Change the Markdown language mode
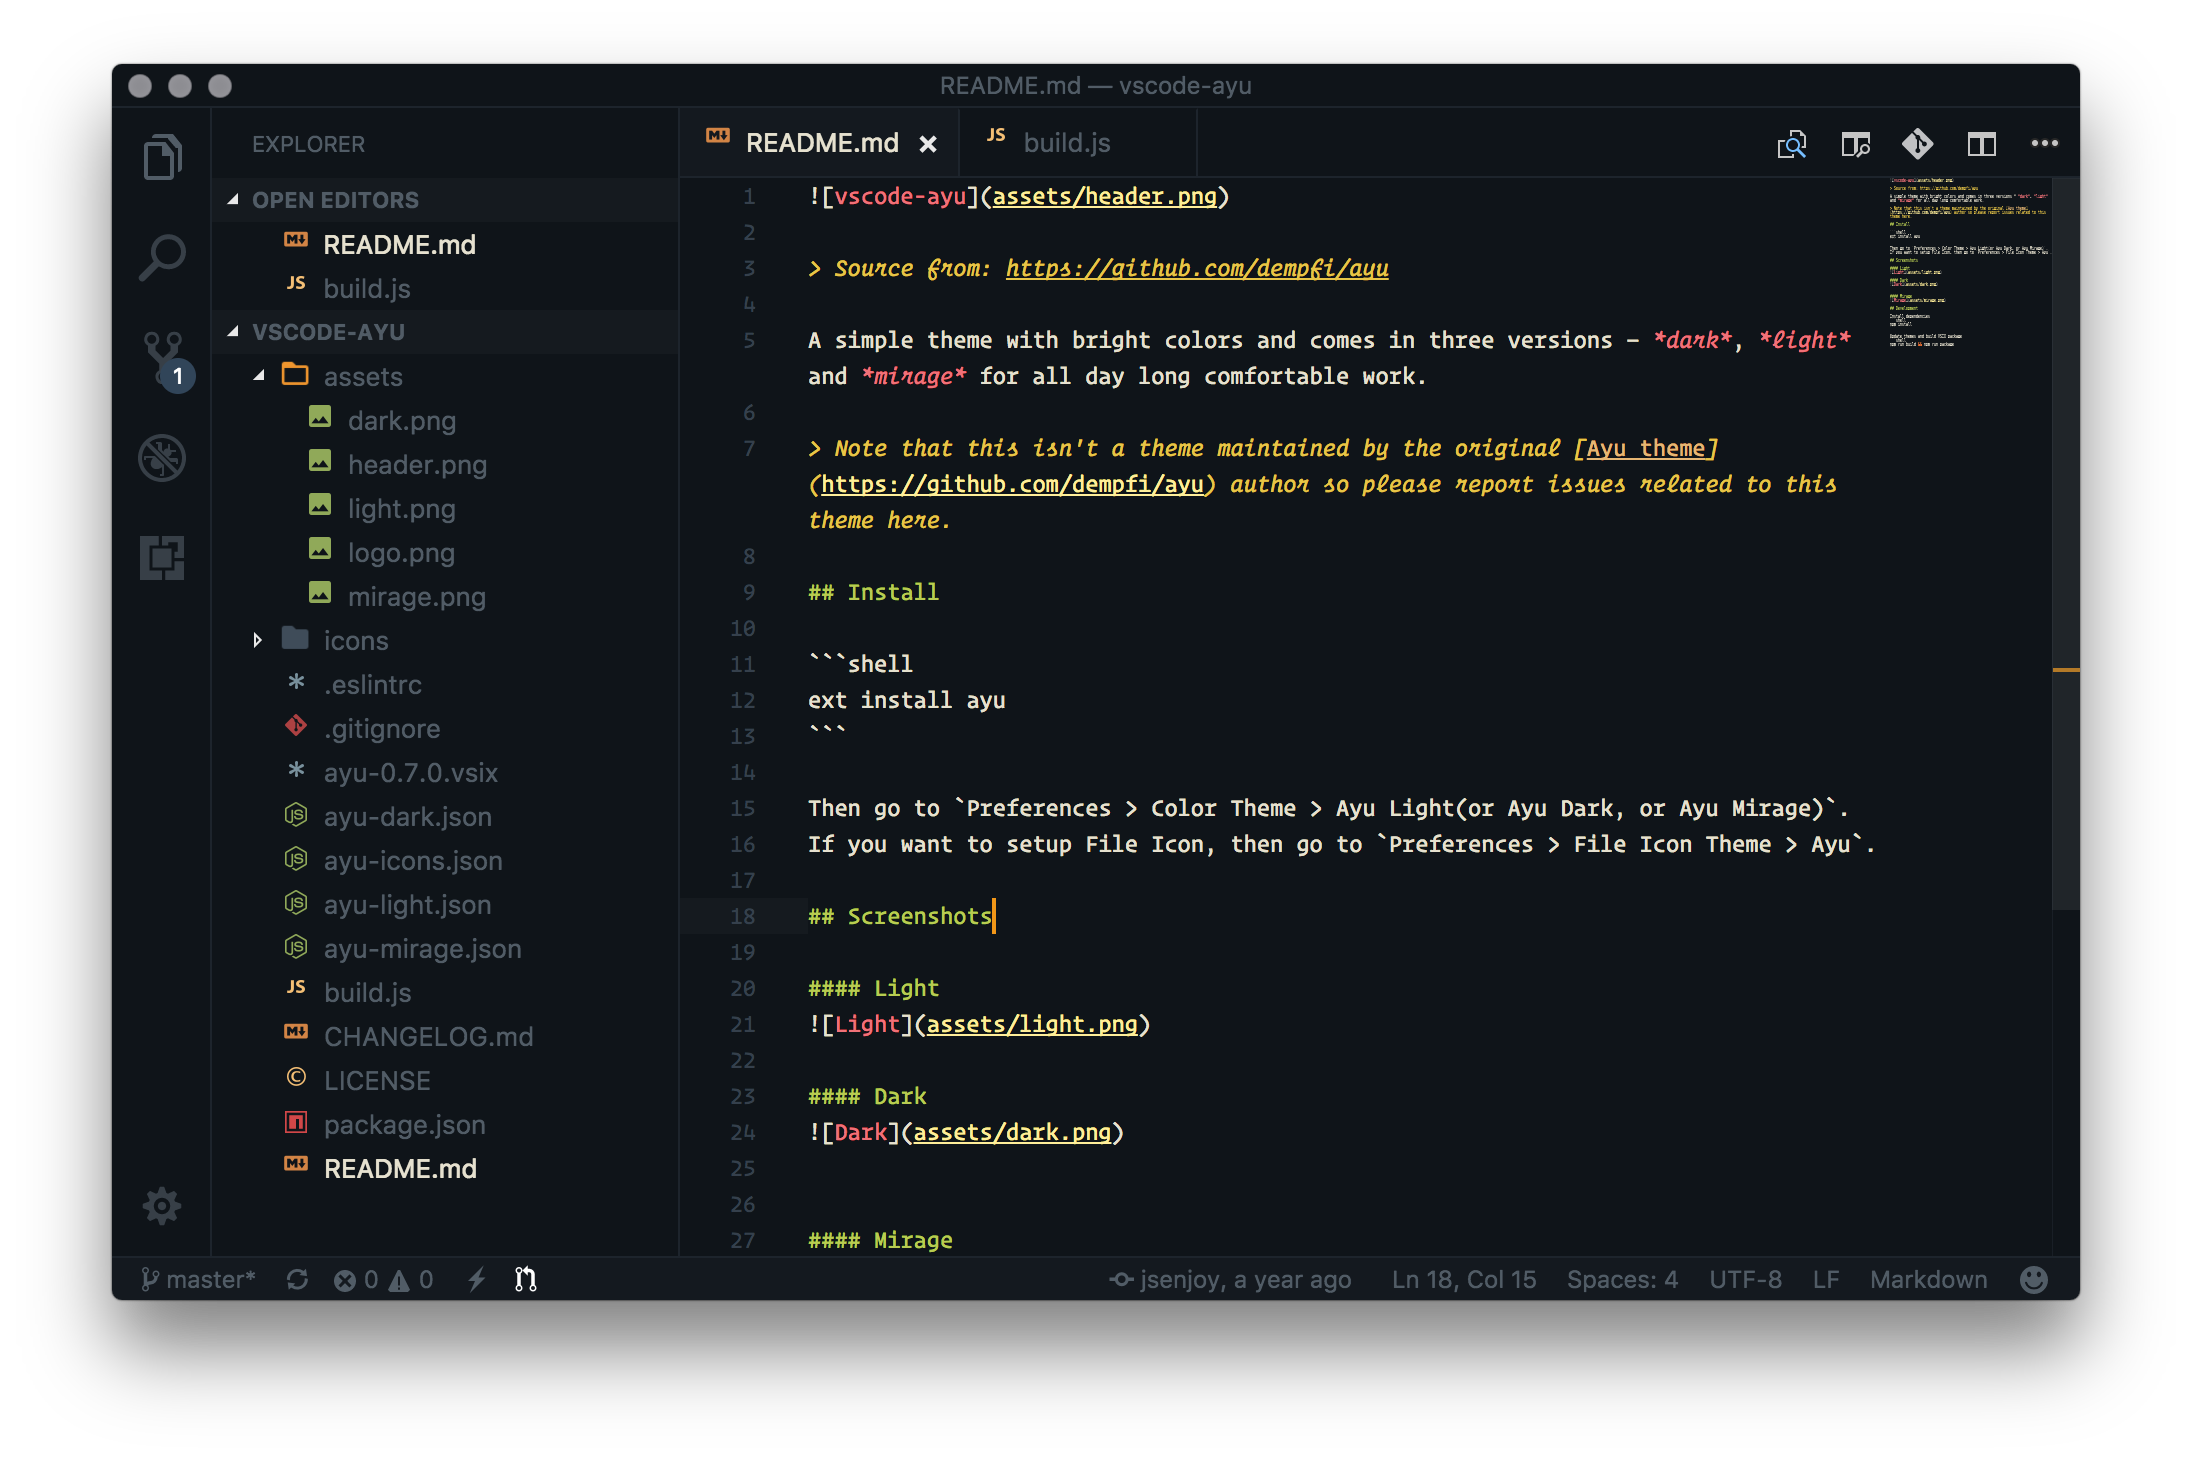The width and height of the screenshot is (2192, 1460). pos(1928,1280)
